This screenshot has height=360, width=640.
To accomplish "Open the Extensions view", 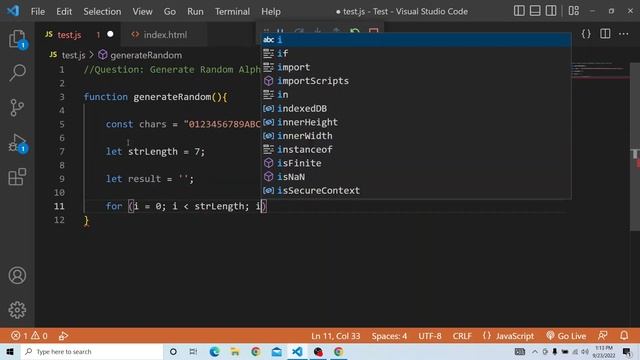I will (17, 177).
